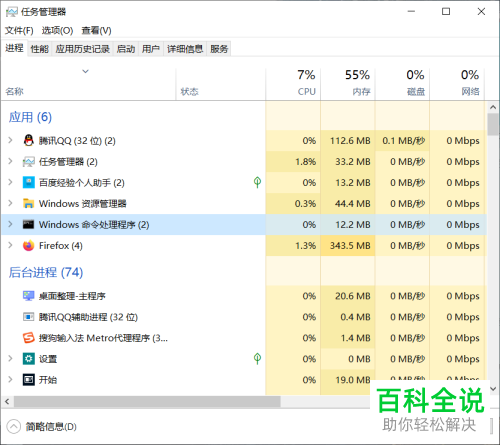This screenshot has height=445, width=500.
Task: Sort by the 内存 column header
Action: pyautogui.click(x=348, y=83)
